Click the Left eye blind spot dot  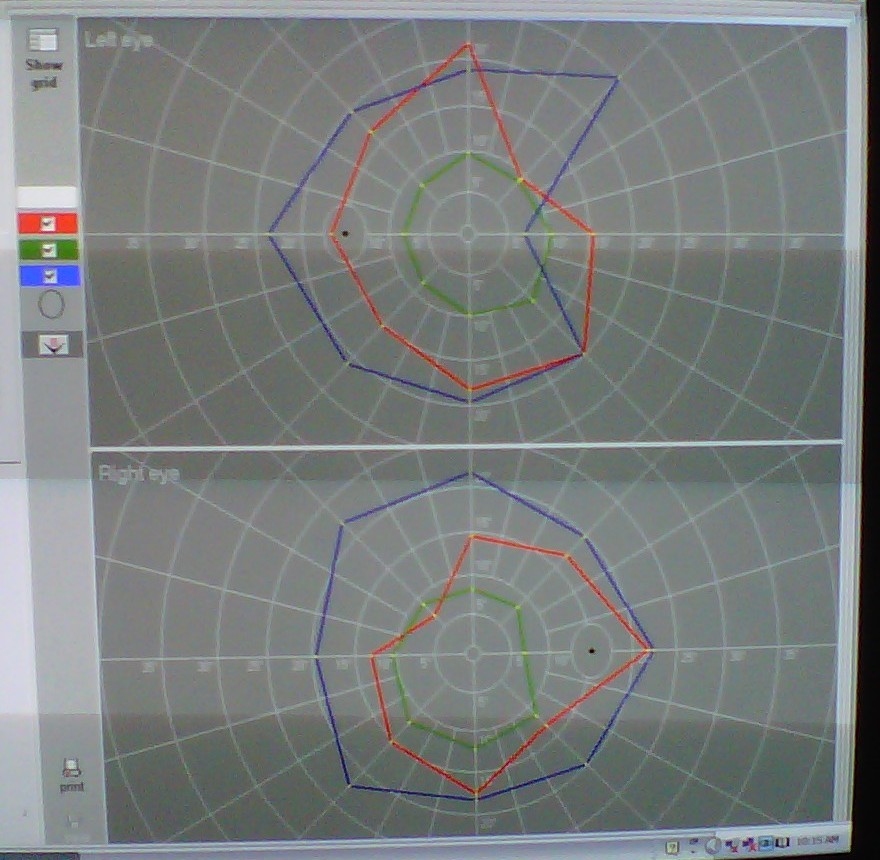tap(345, 233)
